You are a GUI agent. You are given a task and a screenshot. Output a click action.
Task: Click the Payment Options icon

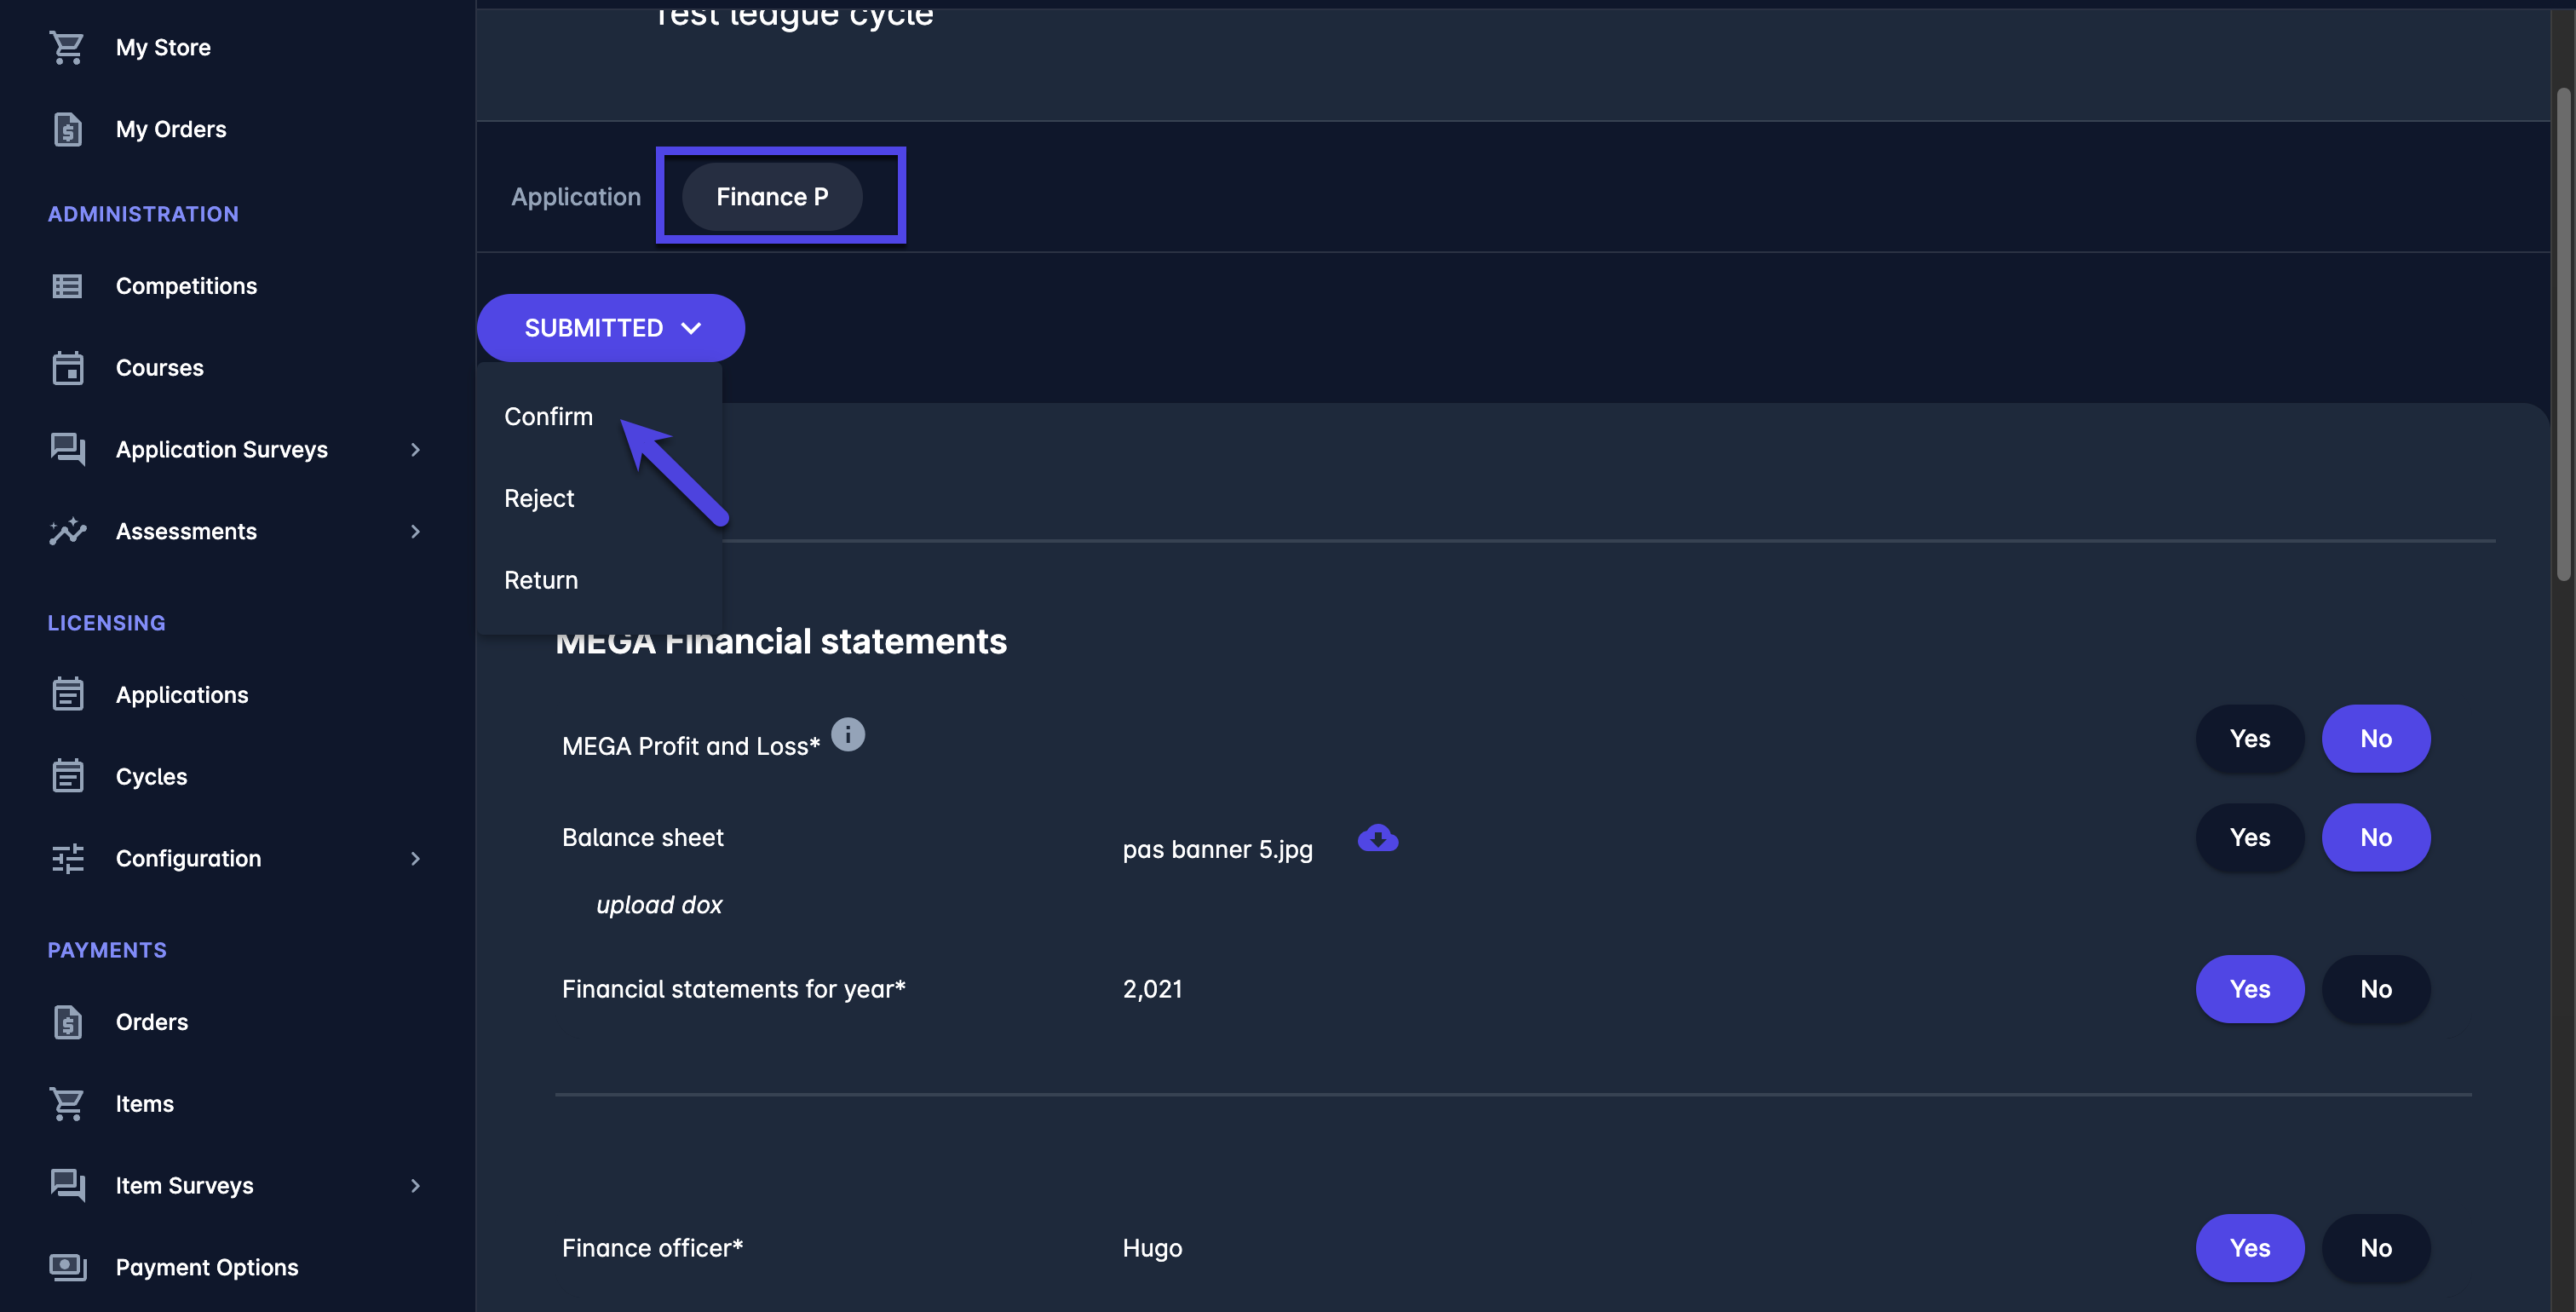click(x=67, y=1267)
